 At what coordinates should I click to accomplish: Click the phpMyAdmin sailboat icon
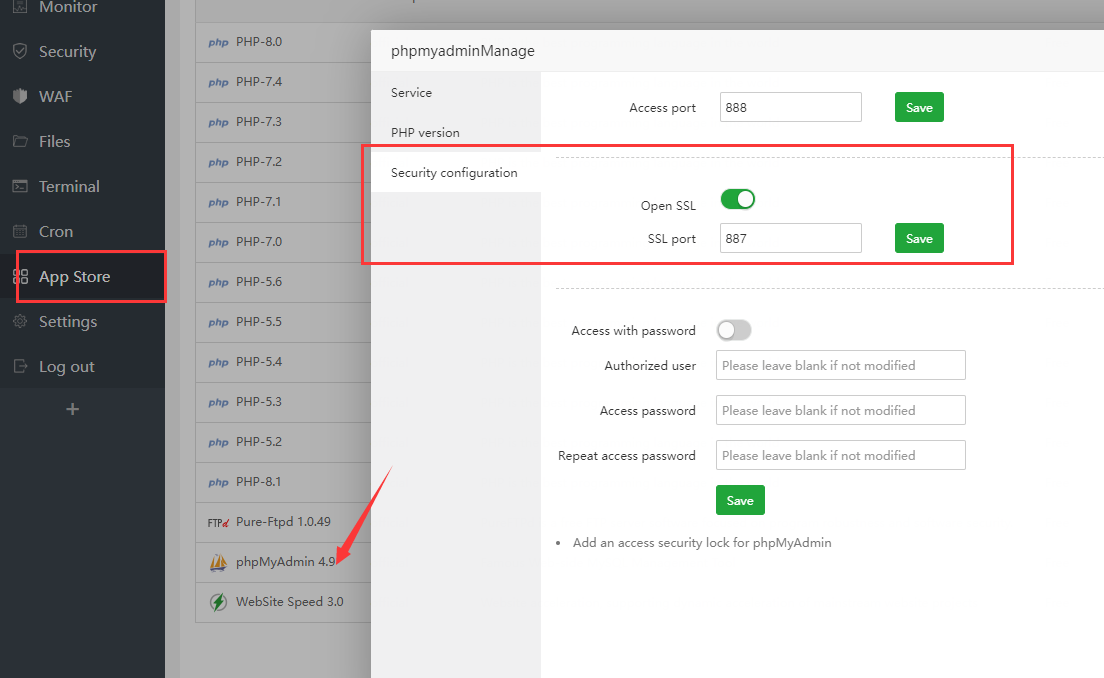pos(218,562)
